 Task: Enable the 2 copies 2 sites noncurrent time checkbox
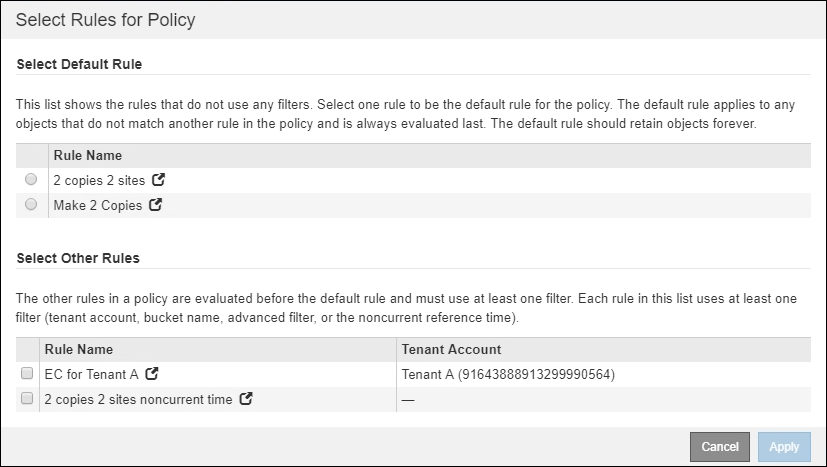click(27, 399)
